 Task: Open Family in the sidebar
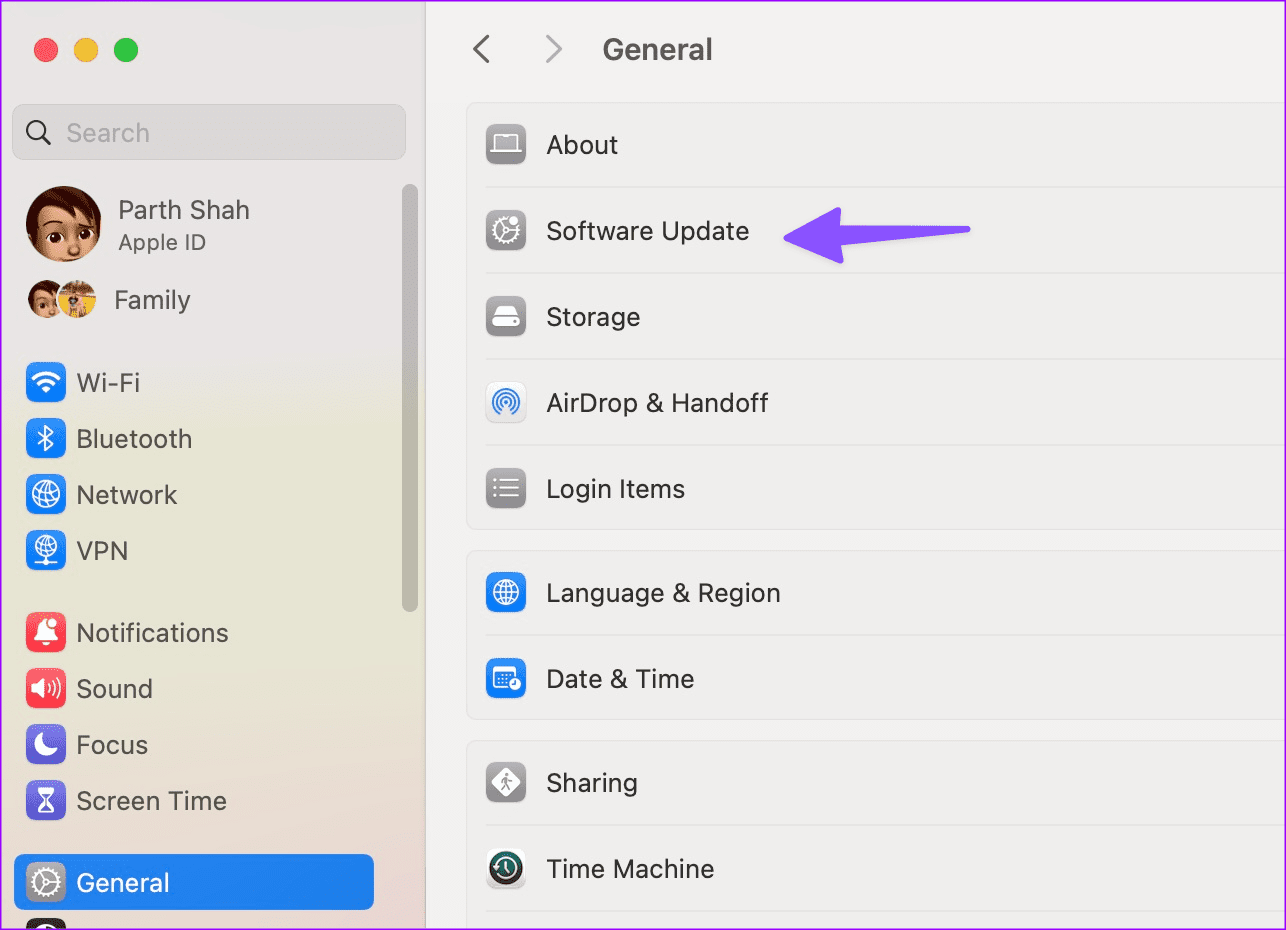point(194,300)
